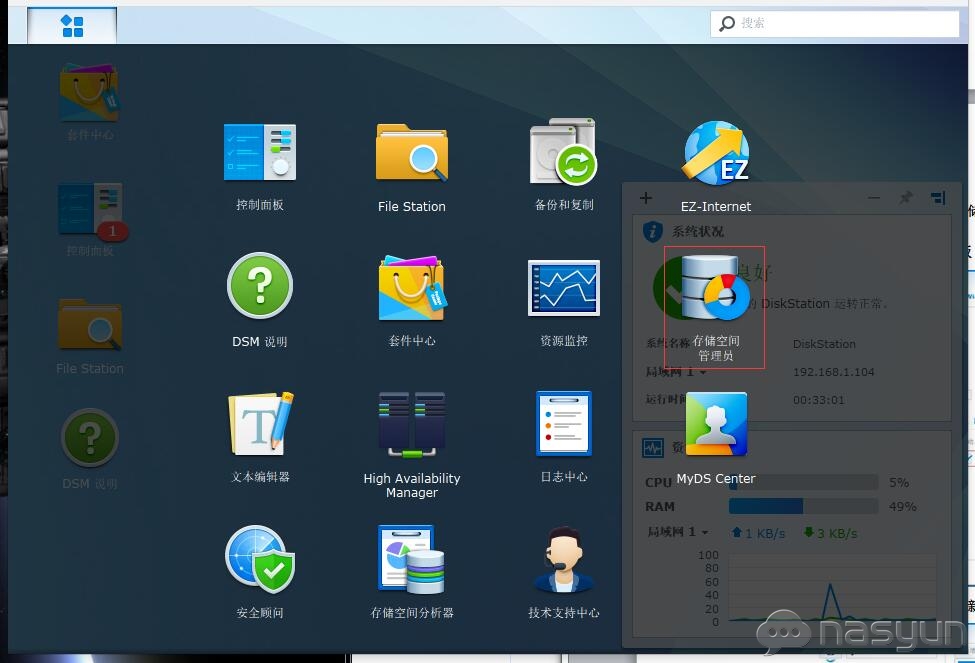
Task: Minimize the widget panel
Action: 874,198
